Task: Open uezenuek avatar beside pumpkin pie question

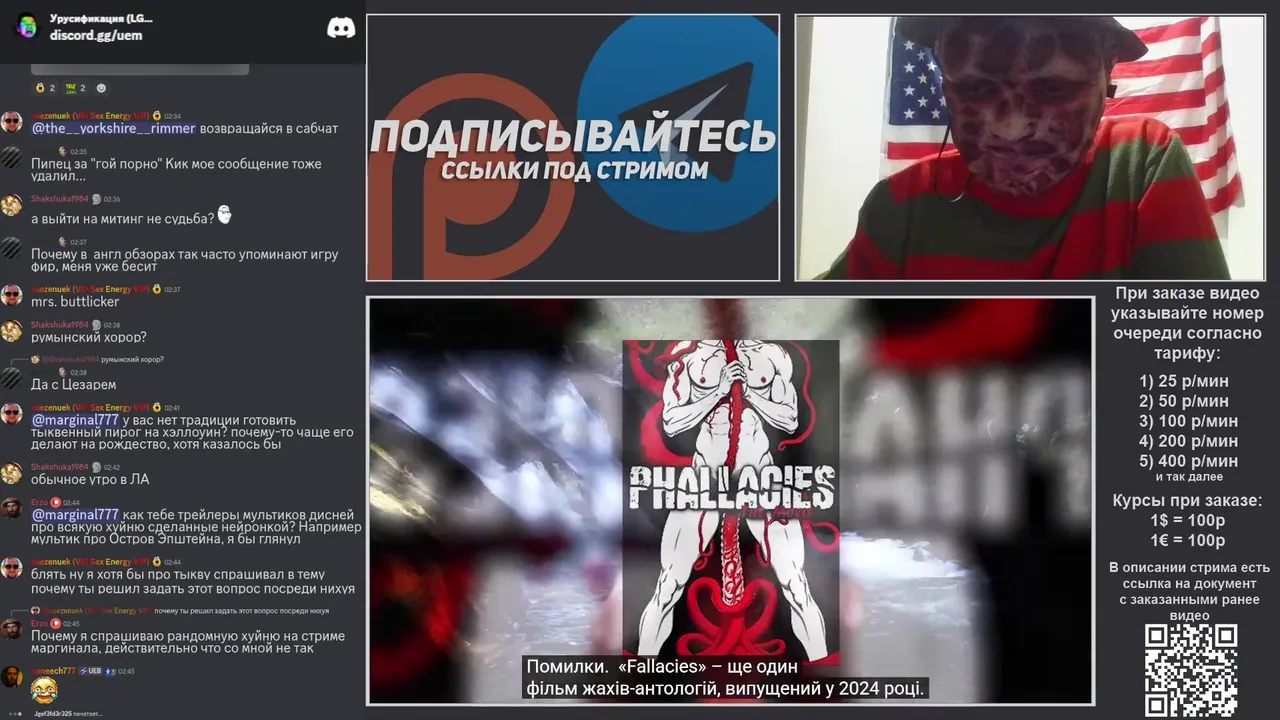Action: [x=12, y=414]
